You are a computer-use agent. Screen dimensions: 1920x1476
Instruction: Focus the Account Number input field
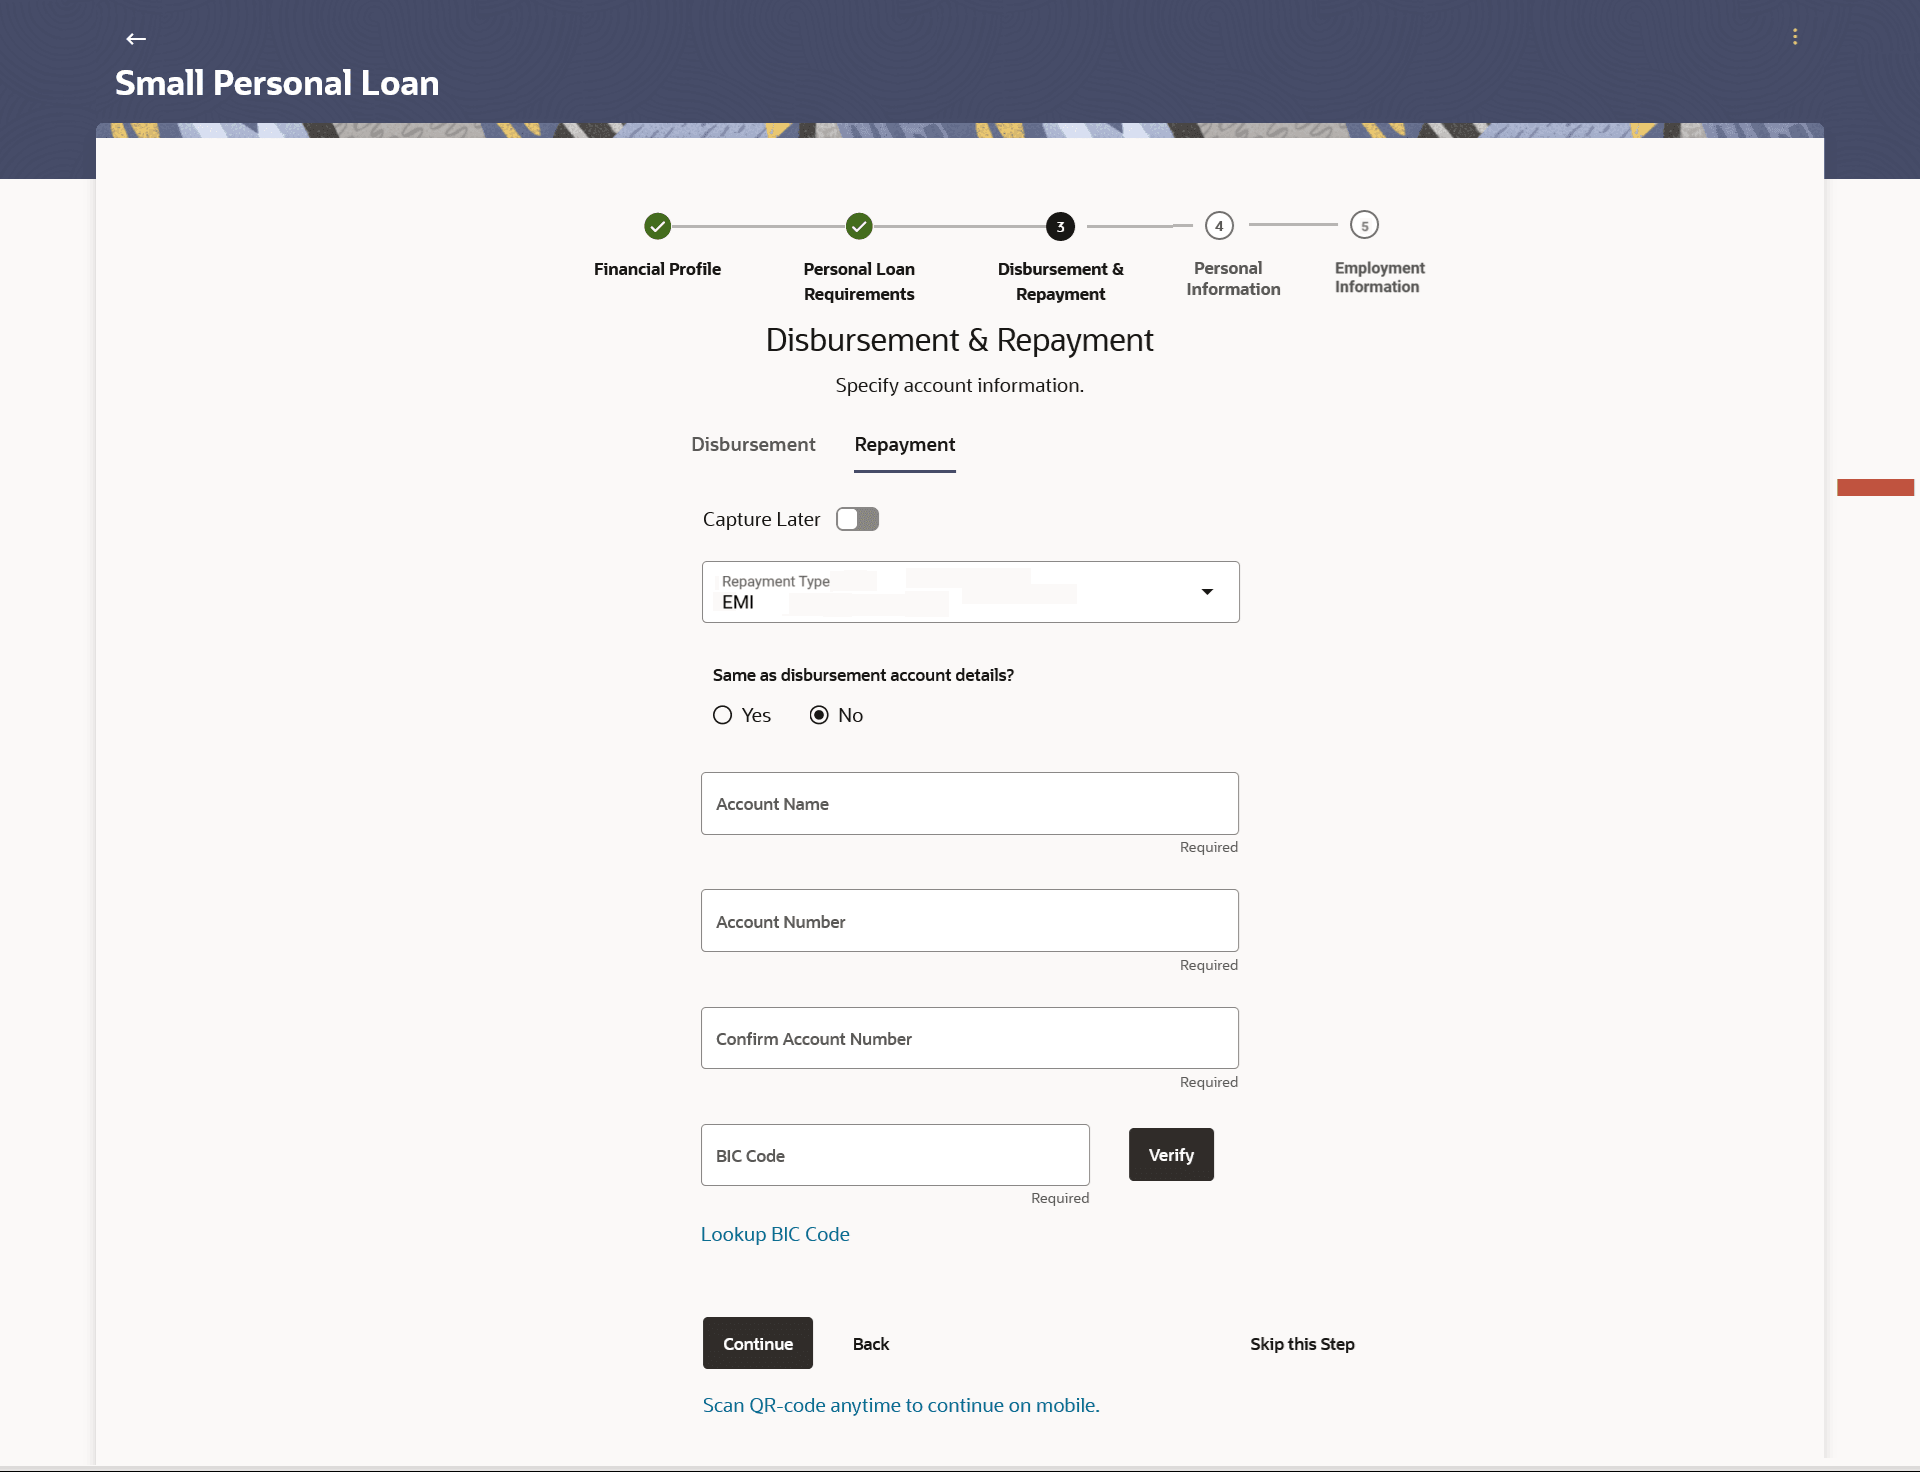[x=969, y=921]
